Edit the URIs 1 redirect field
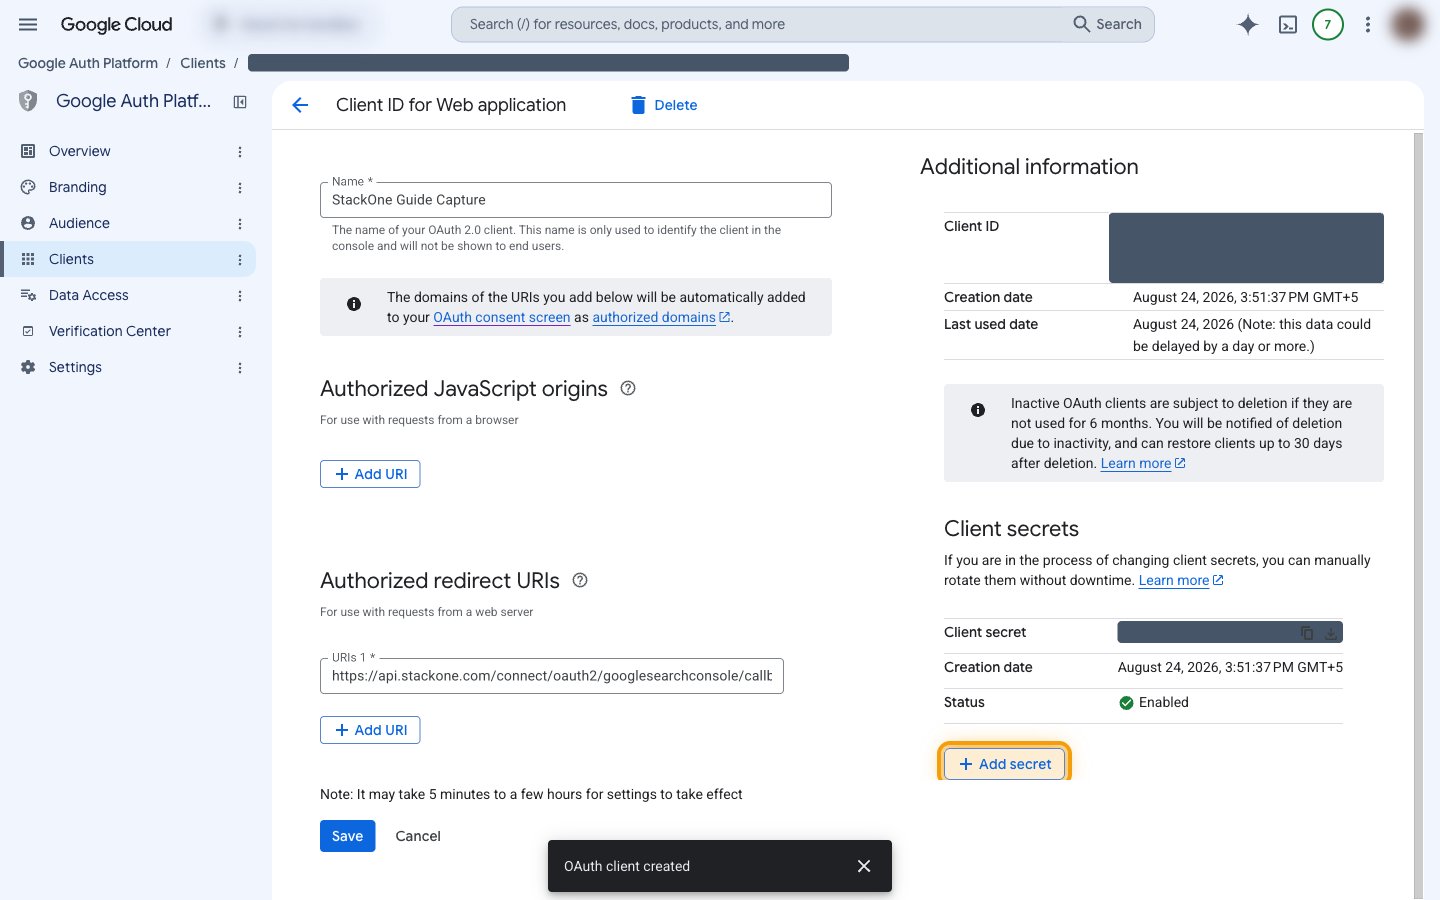The image size is (1440, 900). [x=552, y=676]
